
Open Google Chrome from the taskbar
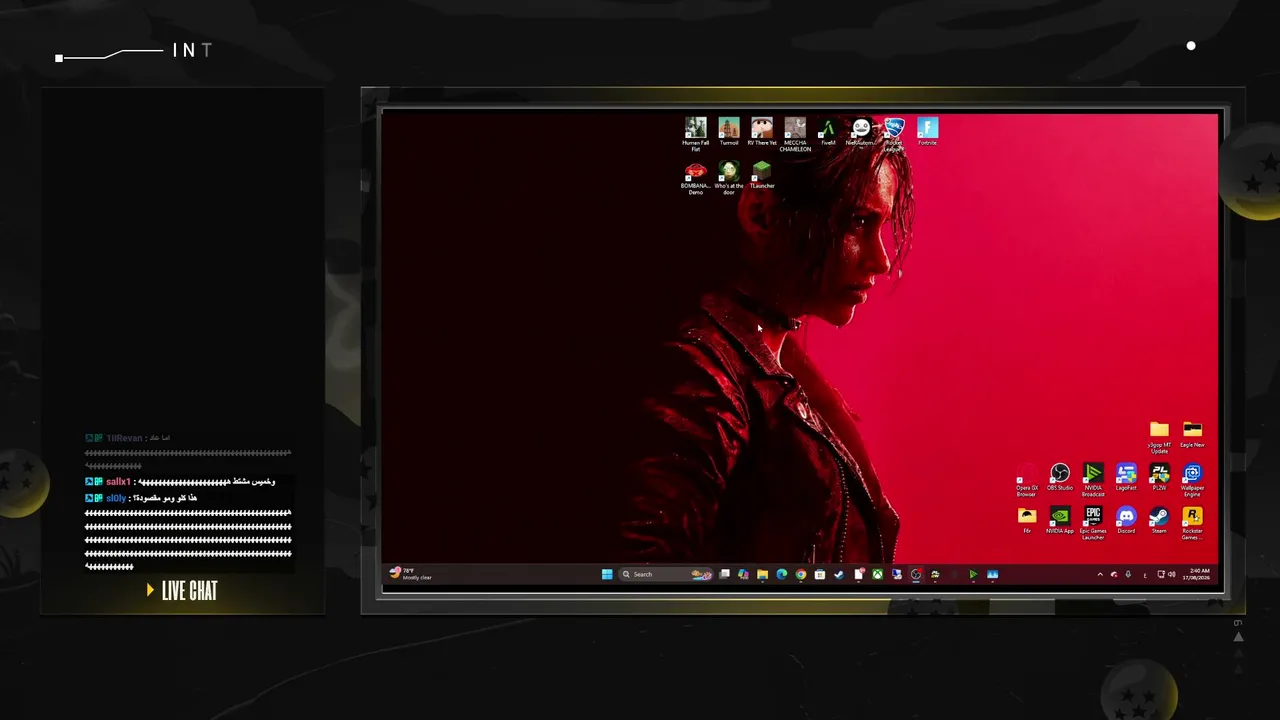(x=800, y=574)
